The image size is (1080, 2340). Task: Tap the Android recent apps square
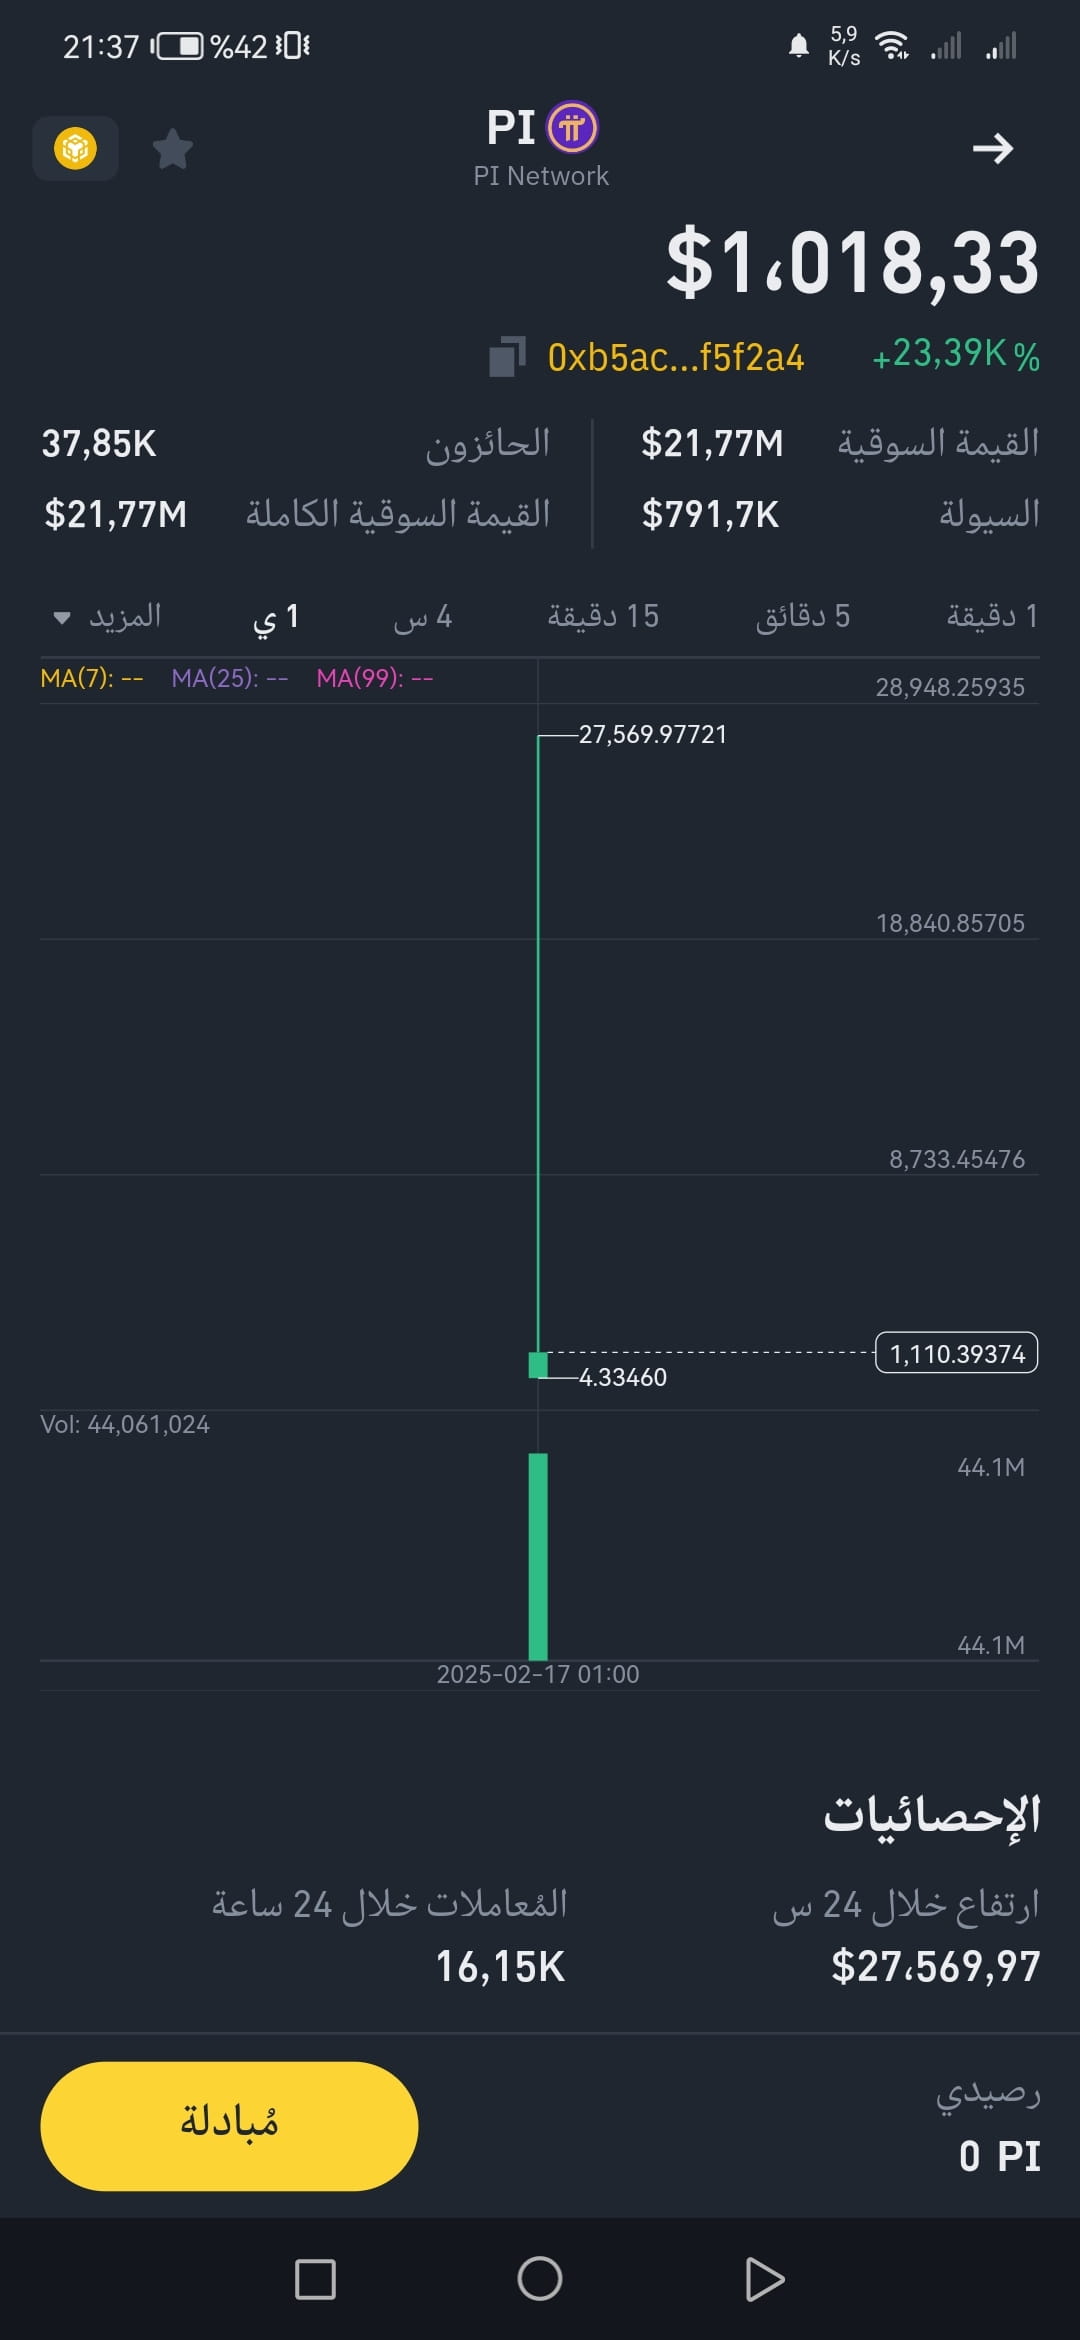[315, 2279]
